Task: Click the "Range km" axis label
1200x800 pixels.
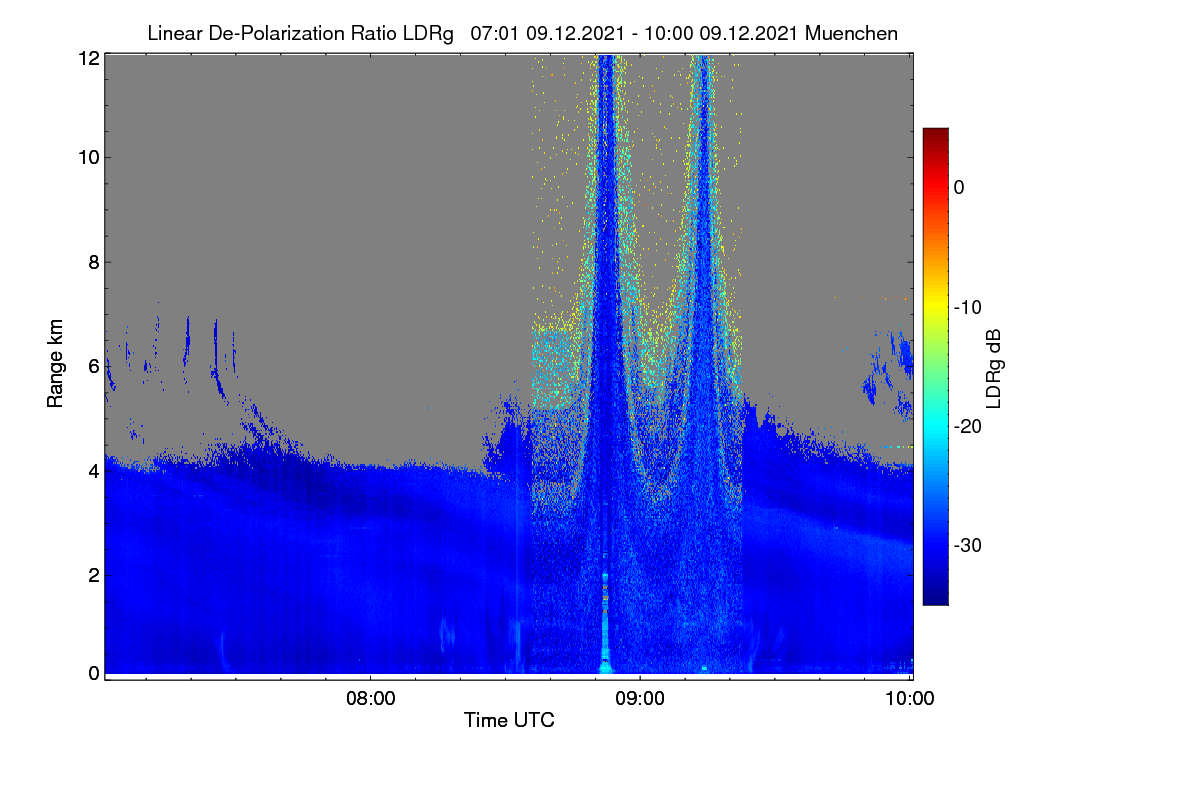Action: pyautogui.click(x=56, y=363)
